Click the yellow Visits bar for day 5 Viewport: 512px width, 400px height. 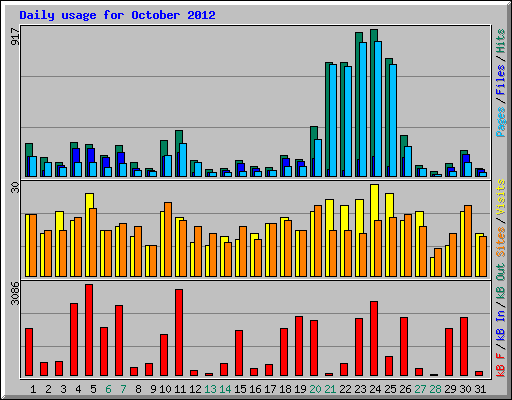88,235
